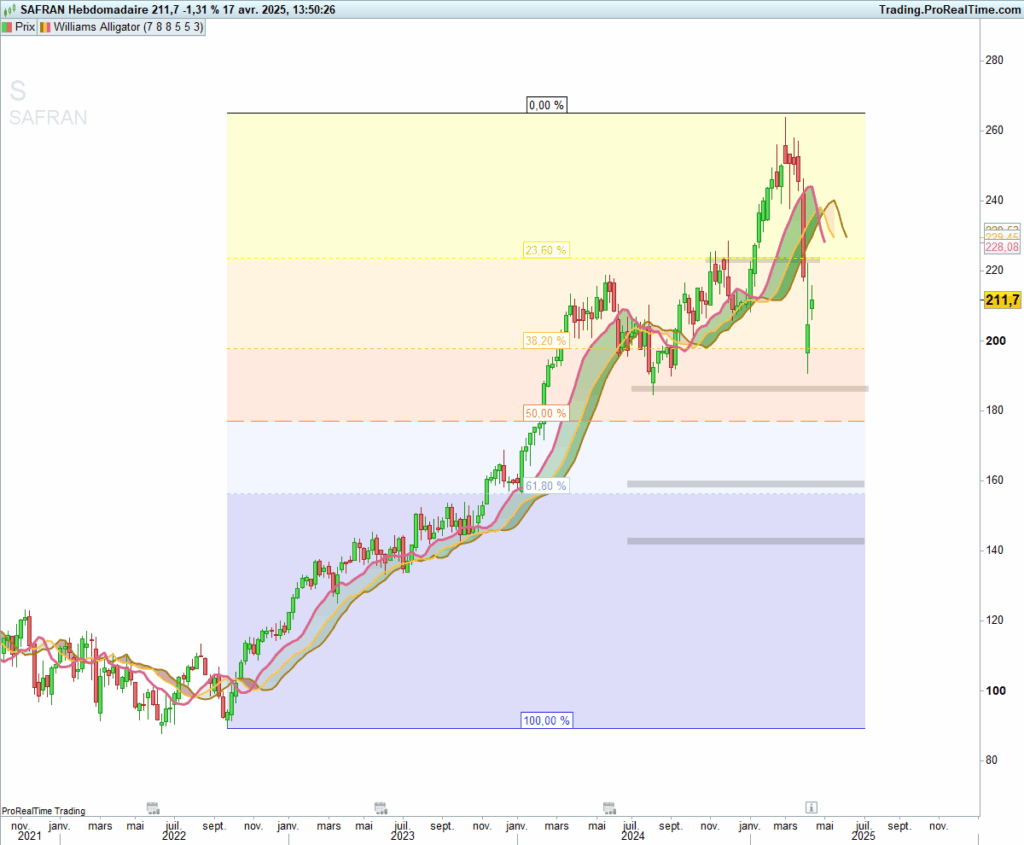Click the red-green Prix color icon
Viewport: 1024px width, 845px height.
8,28
